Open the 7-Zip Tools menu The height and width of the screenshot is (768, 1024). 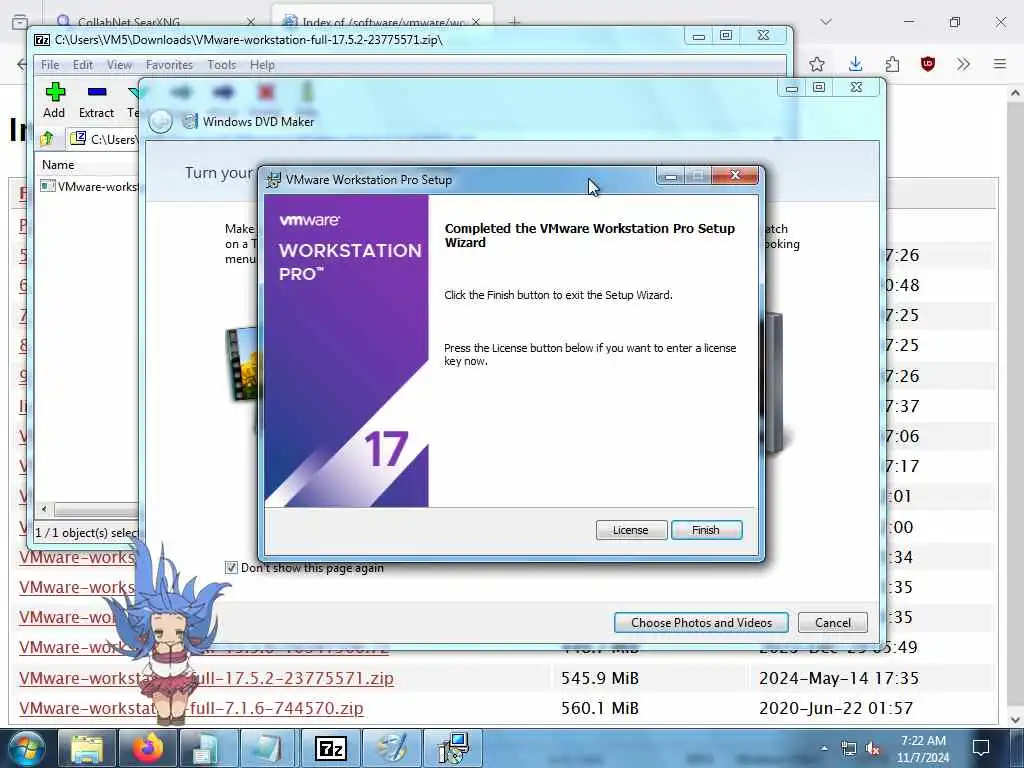[x=221, y=65]
